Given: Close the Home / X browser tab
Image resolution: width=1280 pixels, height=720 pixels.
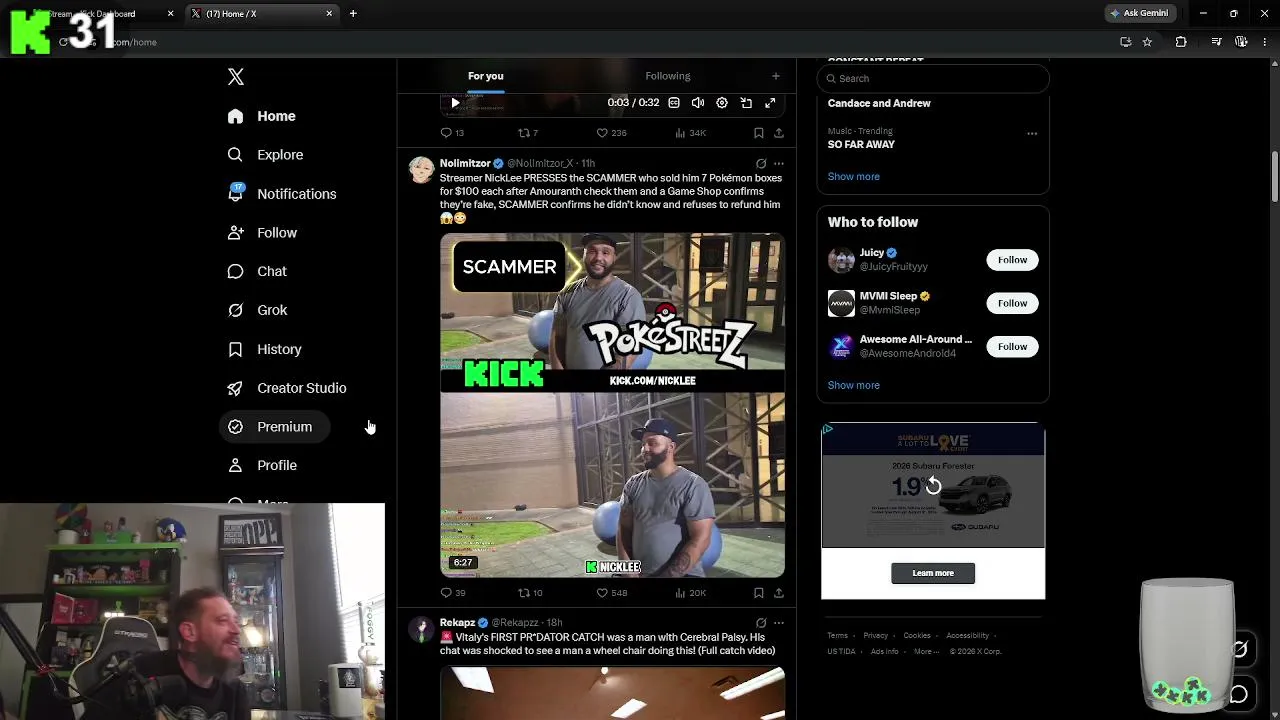Looking at the screenshot, I should (x=329, y=14).
